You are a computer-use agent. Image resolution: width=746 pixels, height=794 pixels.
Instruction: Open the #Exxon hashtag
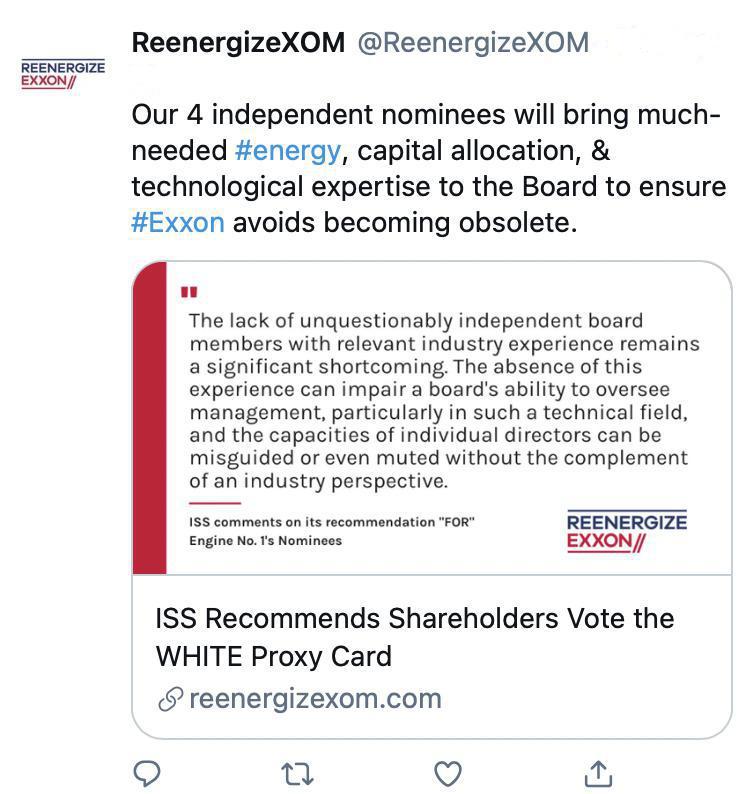pyautogui.click(x=177, y=221)
